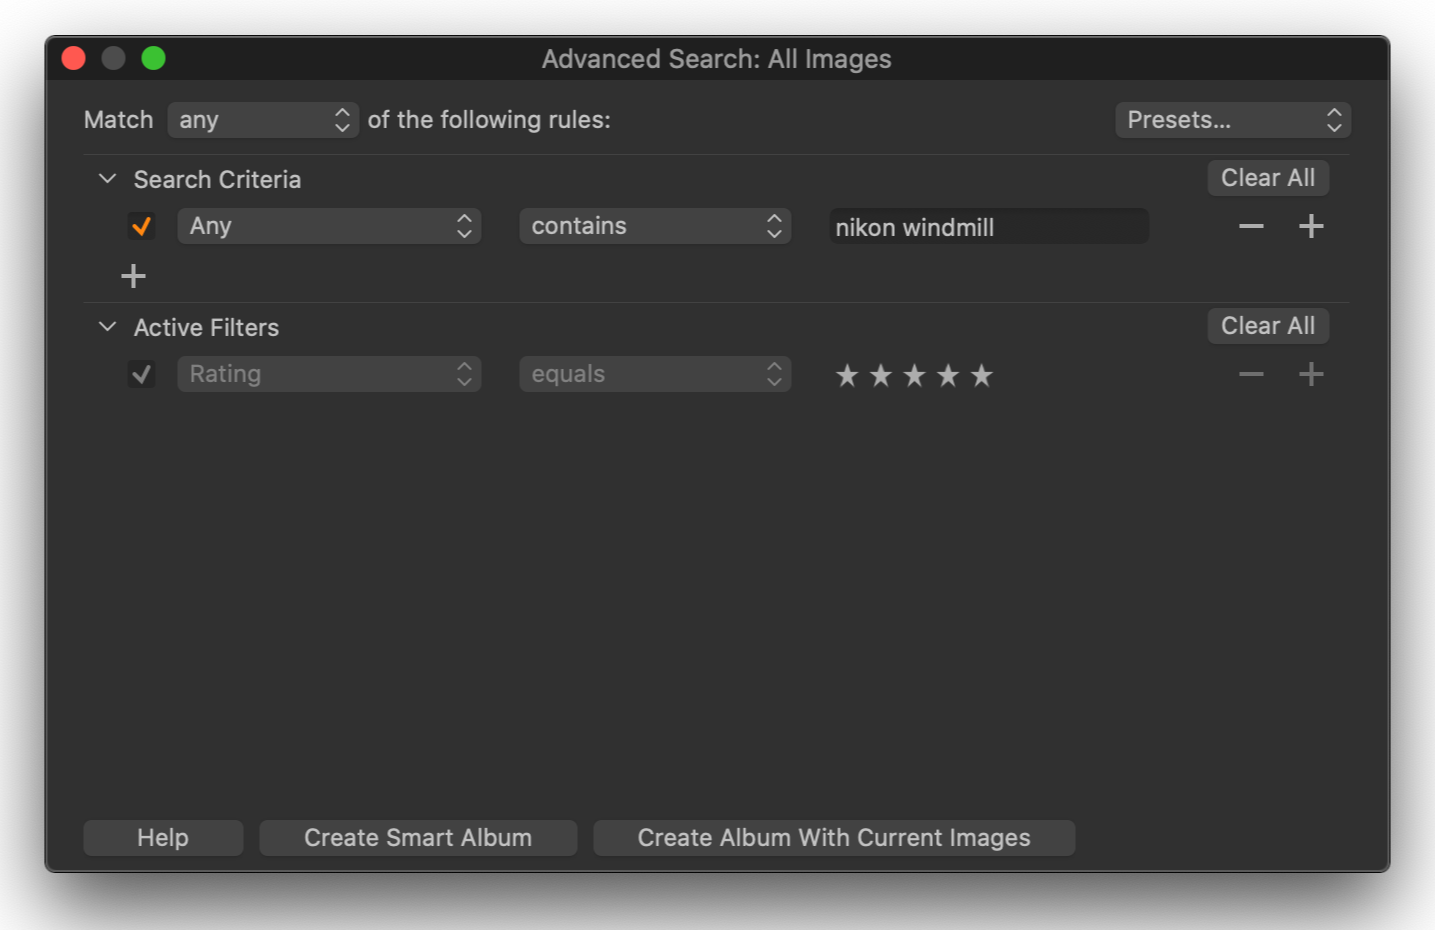Click Create Smart Album
Screen dimensions: 1435x930
418,838
